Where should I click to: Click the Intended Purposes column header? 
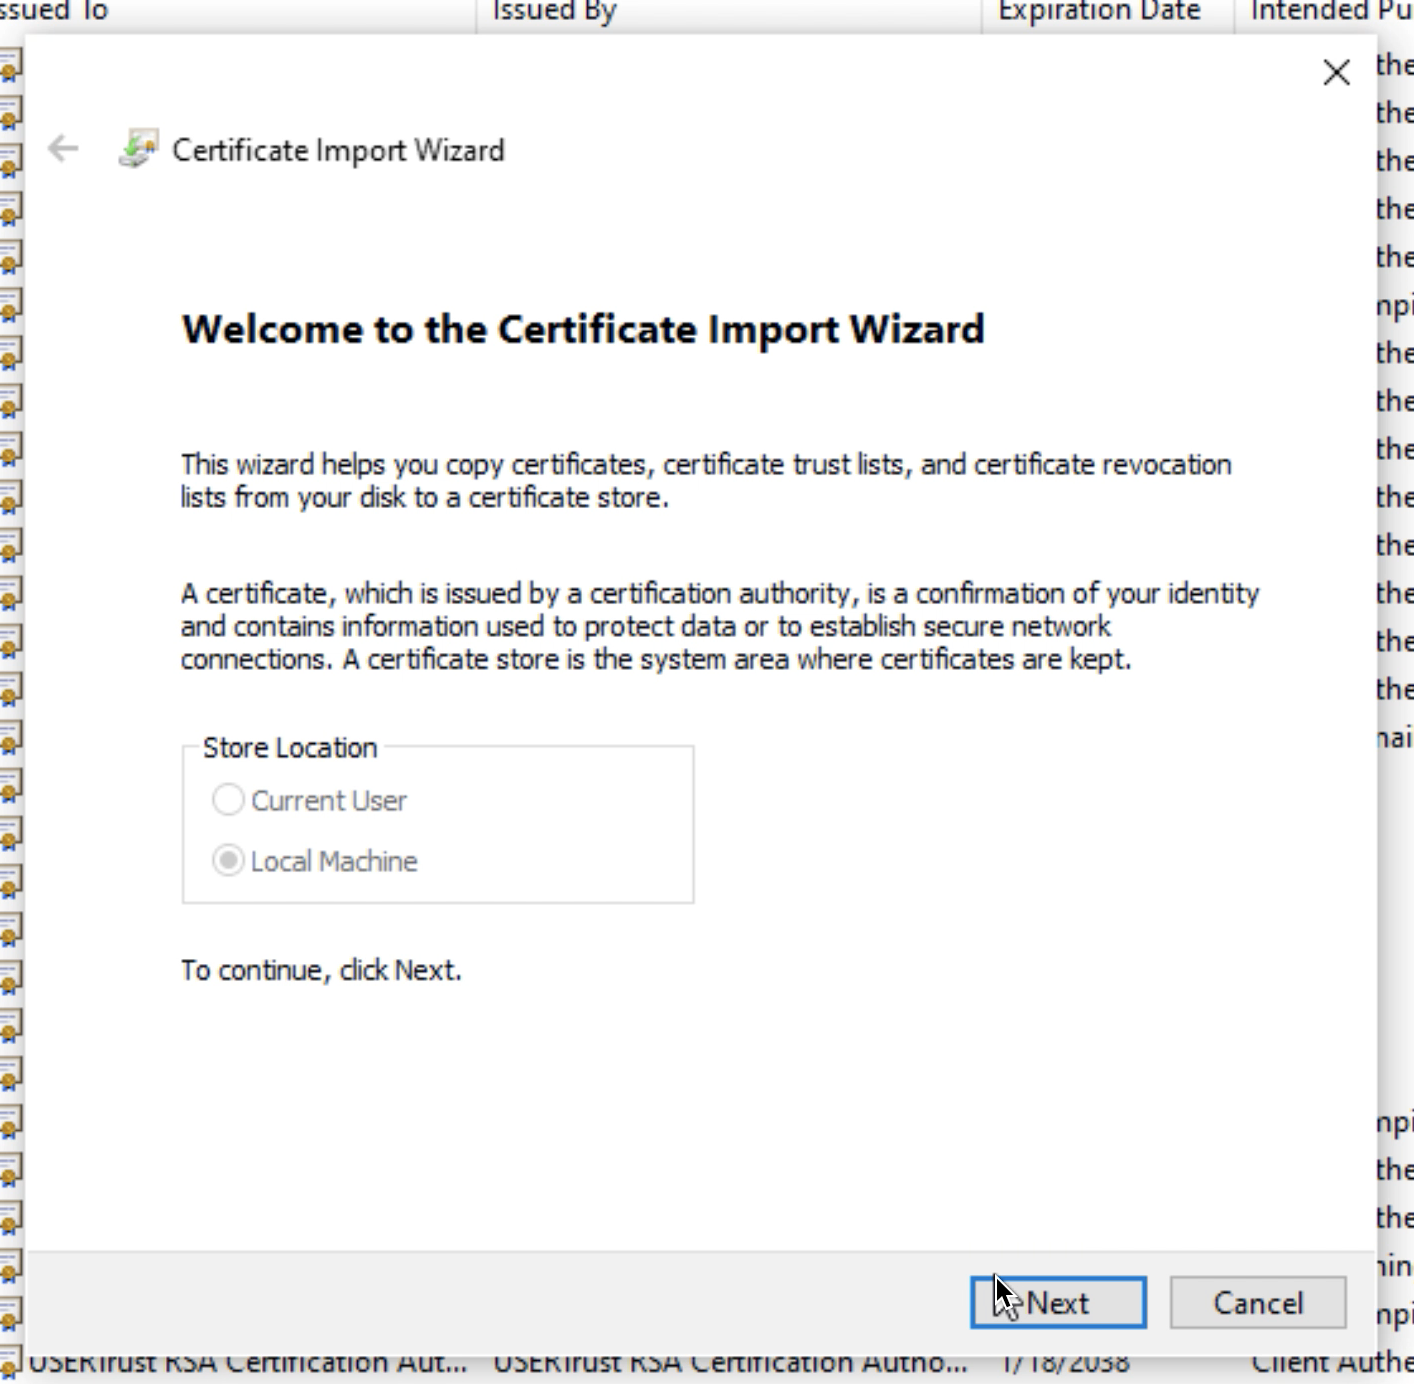pos(1330,11)
